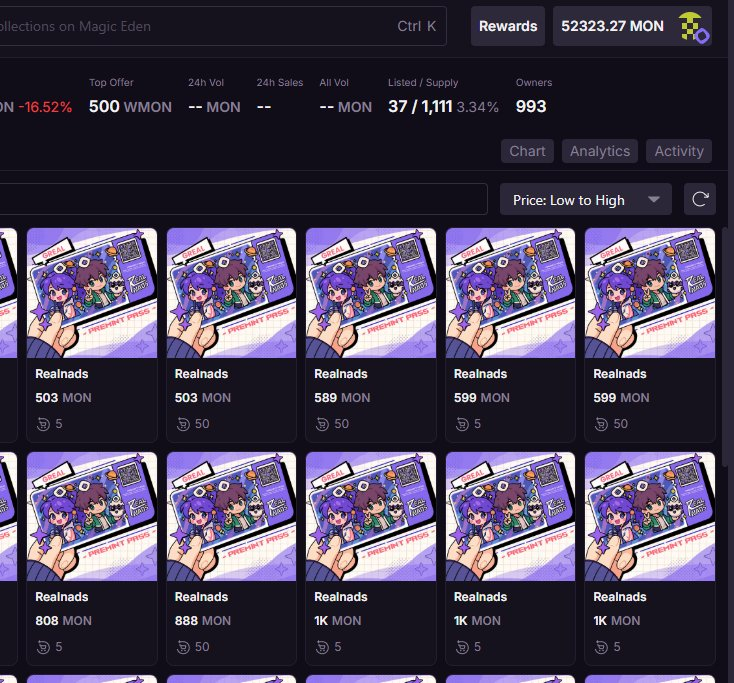Click the 993 owners value
Image resolution: width=734 pixels, height=683 pixels.
[531, 107]
